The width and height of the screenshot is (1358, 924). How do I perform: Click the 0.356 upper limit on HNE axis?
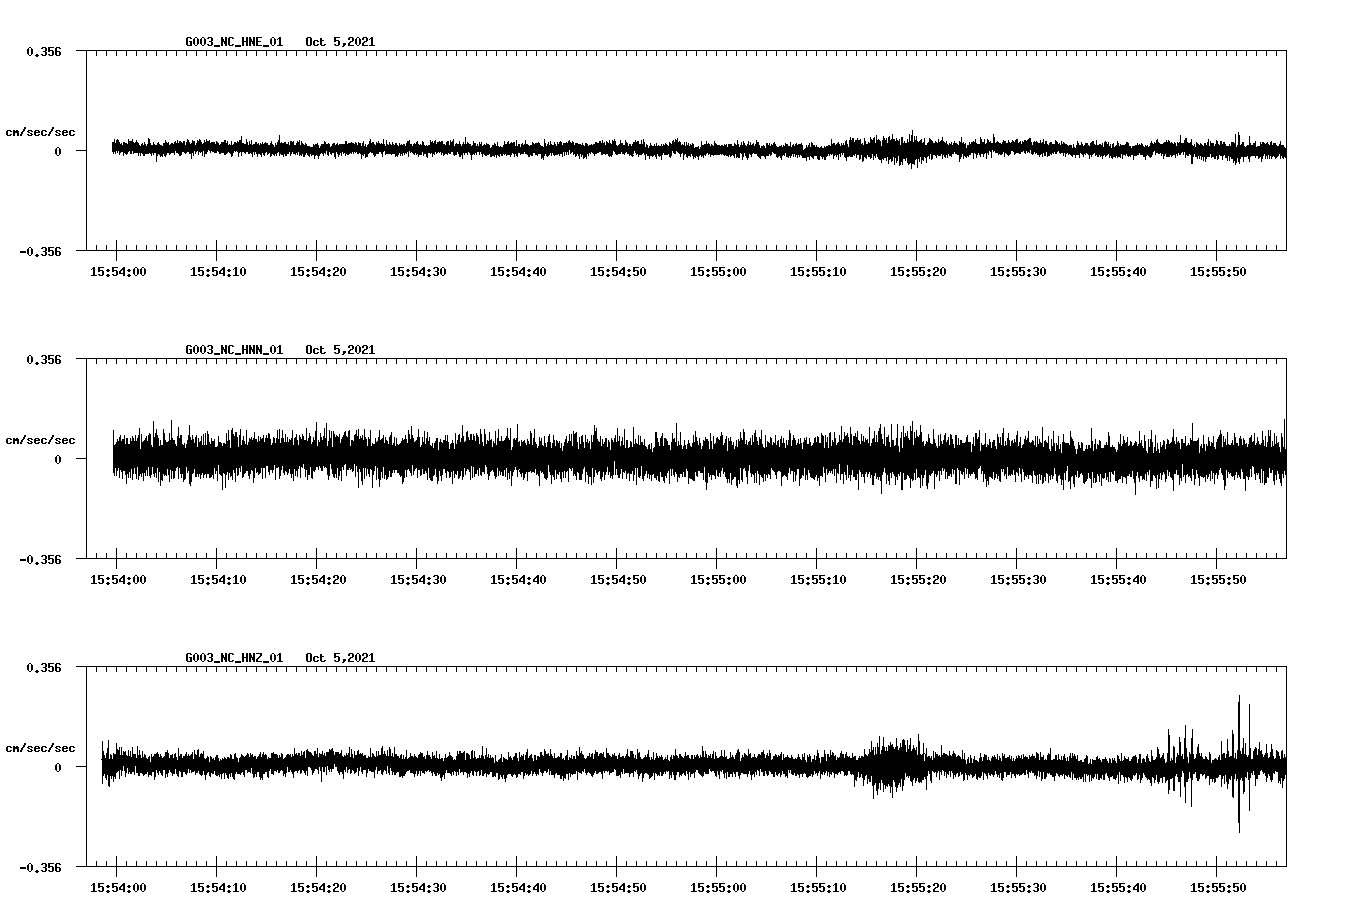tap(44, 51)
